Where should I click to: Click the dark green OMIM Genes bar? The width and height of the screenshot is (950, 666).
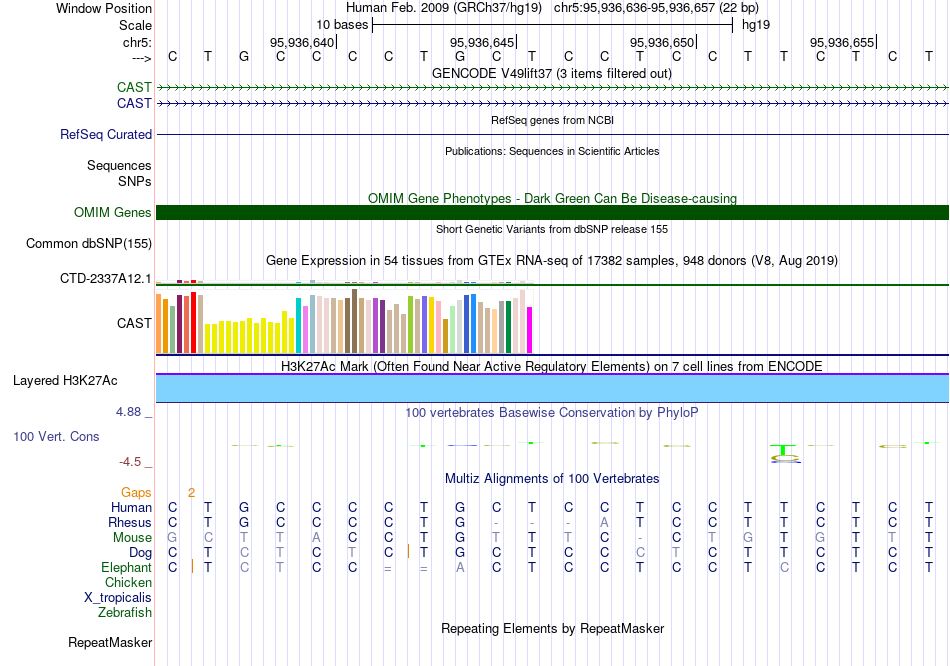point(552,212)
